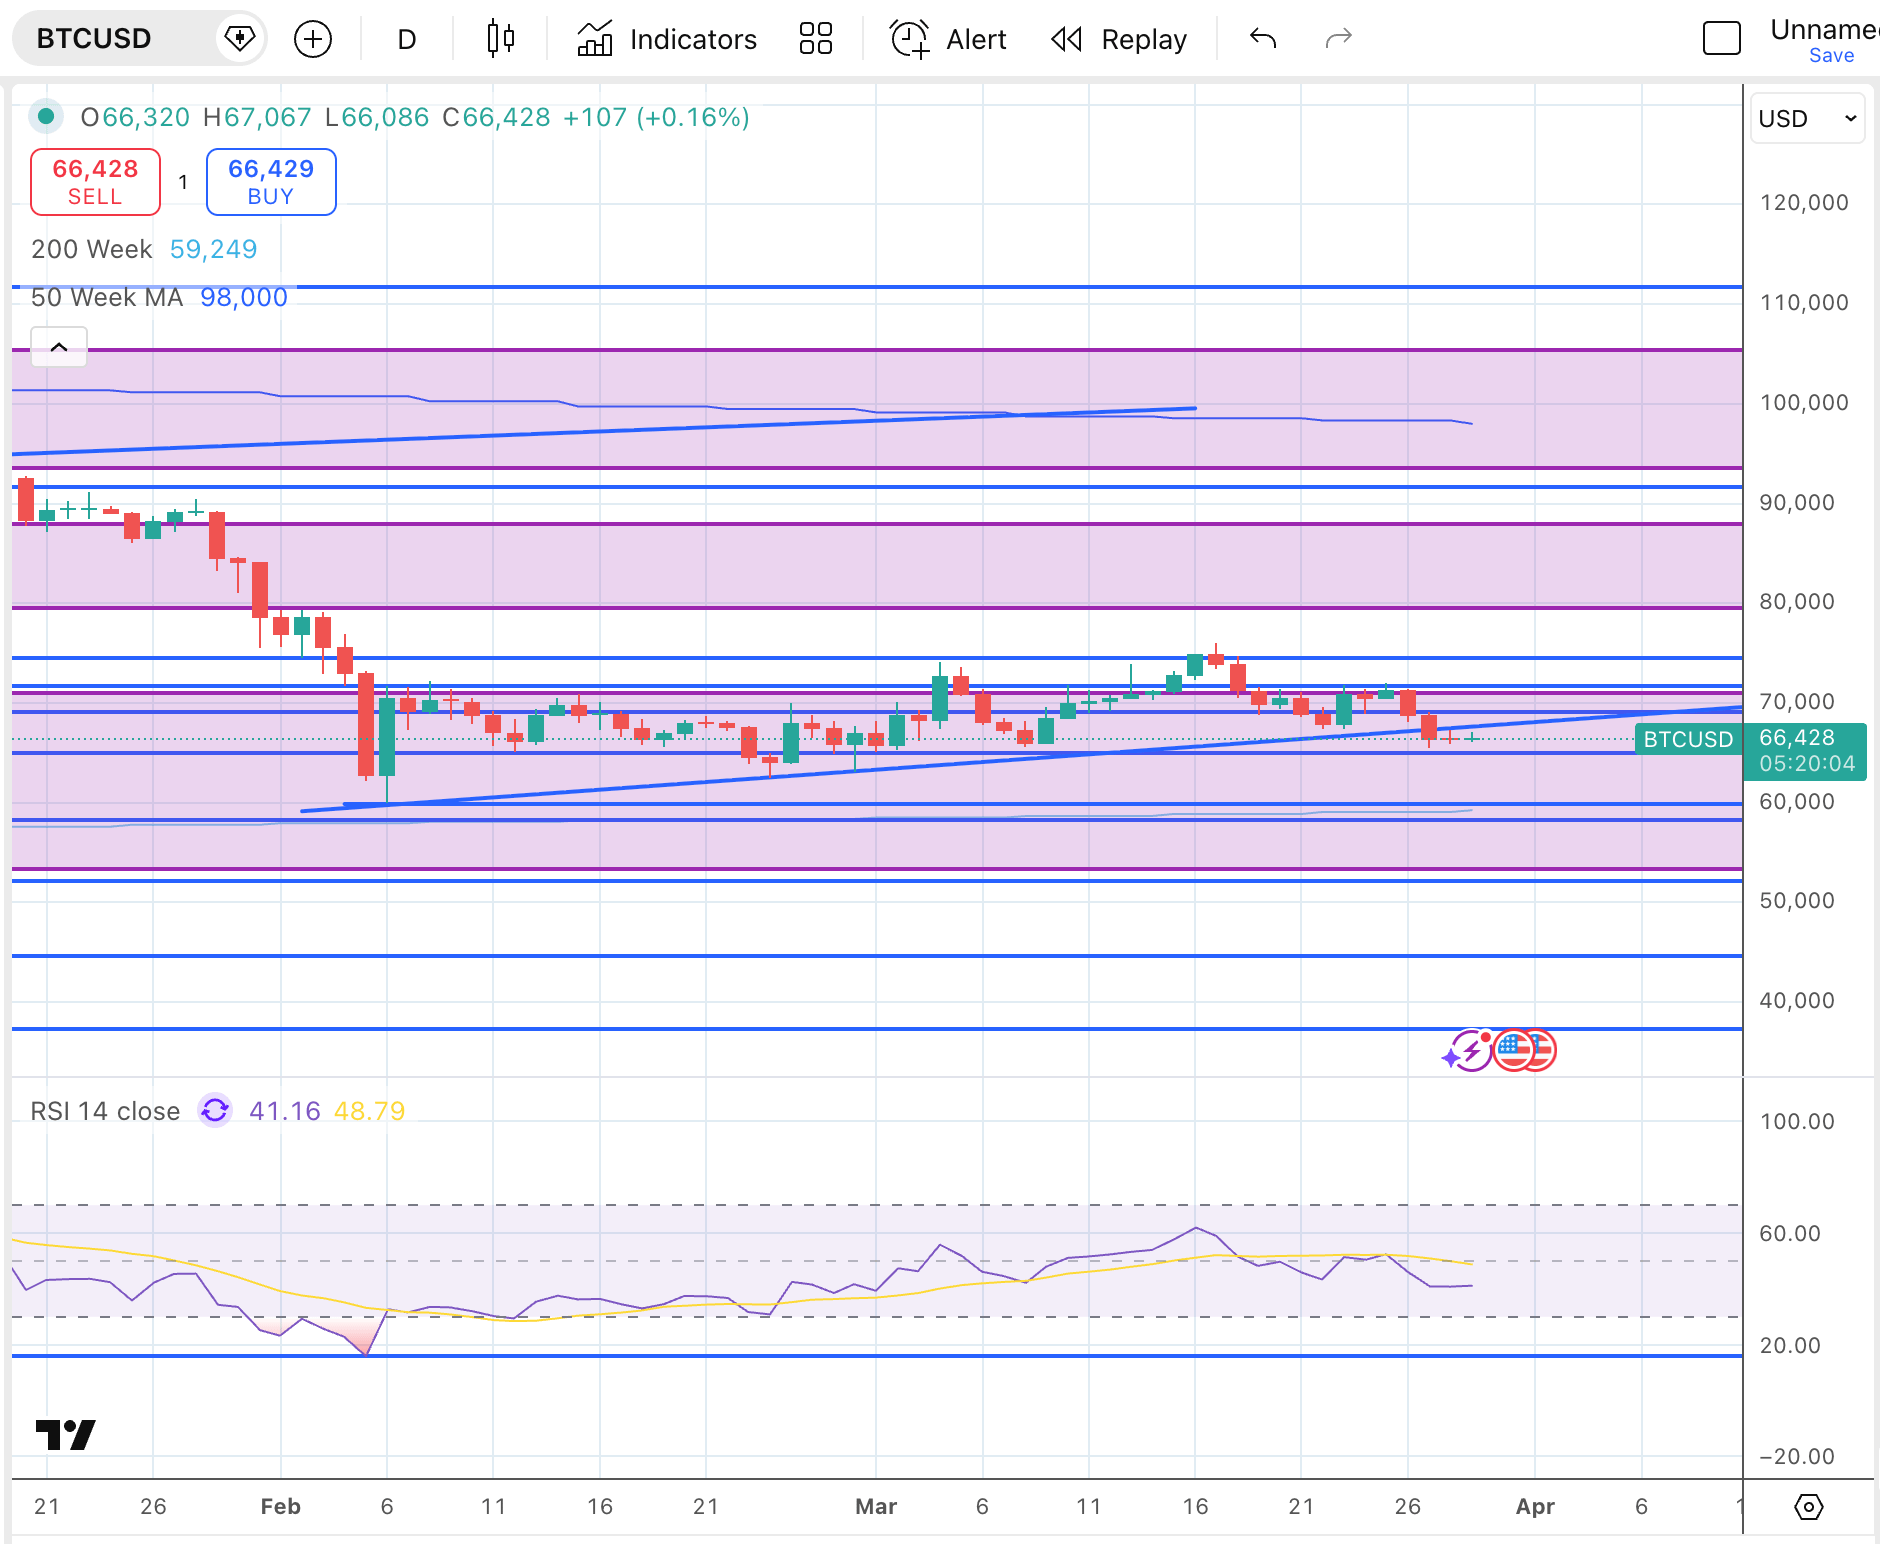Select the 200 Week indicator legend

92,249
